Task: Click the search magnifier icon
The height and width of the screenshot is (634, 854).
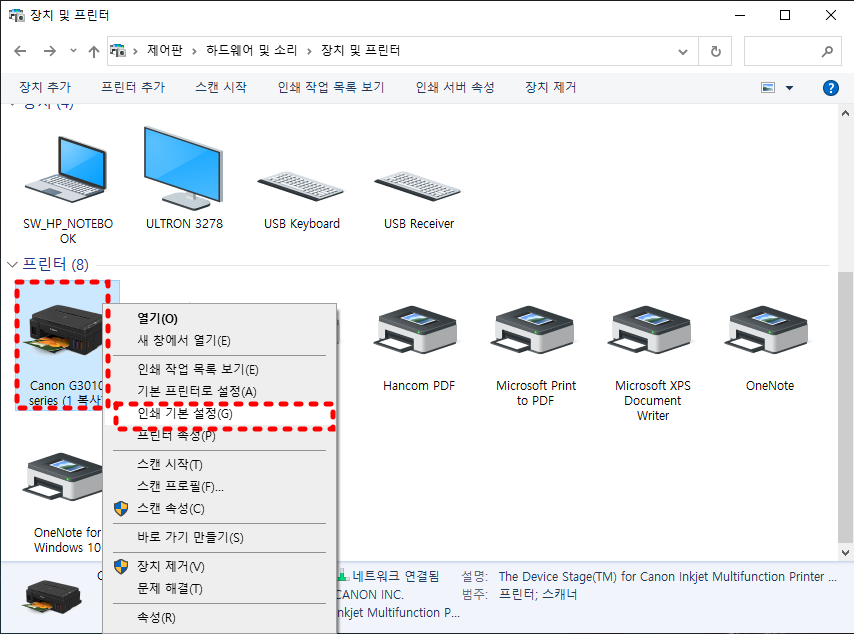Action: [827, 51]
